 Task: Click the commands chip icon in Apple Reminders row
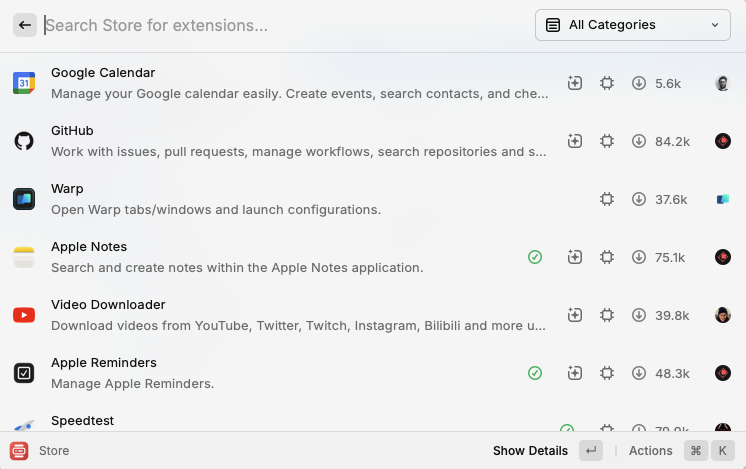(607, 373)
